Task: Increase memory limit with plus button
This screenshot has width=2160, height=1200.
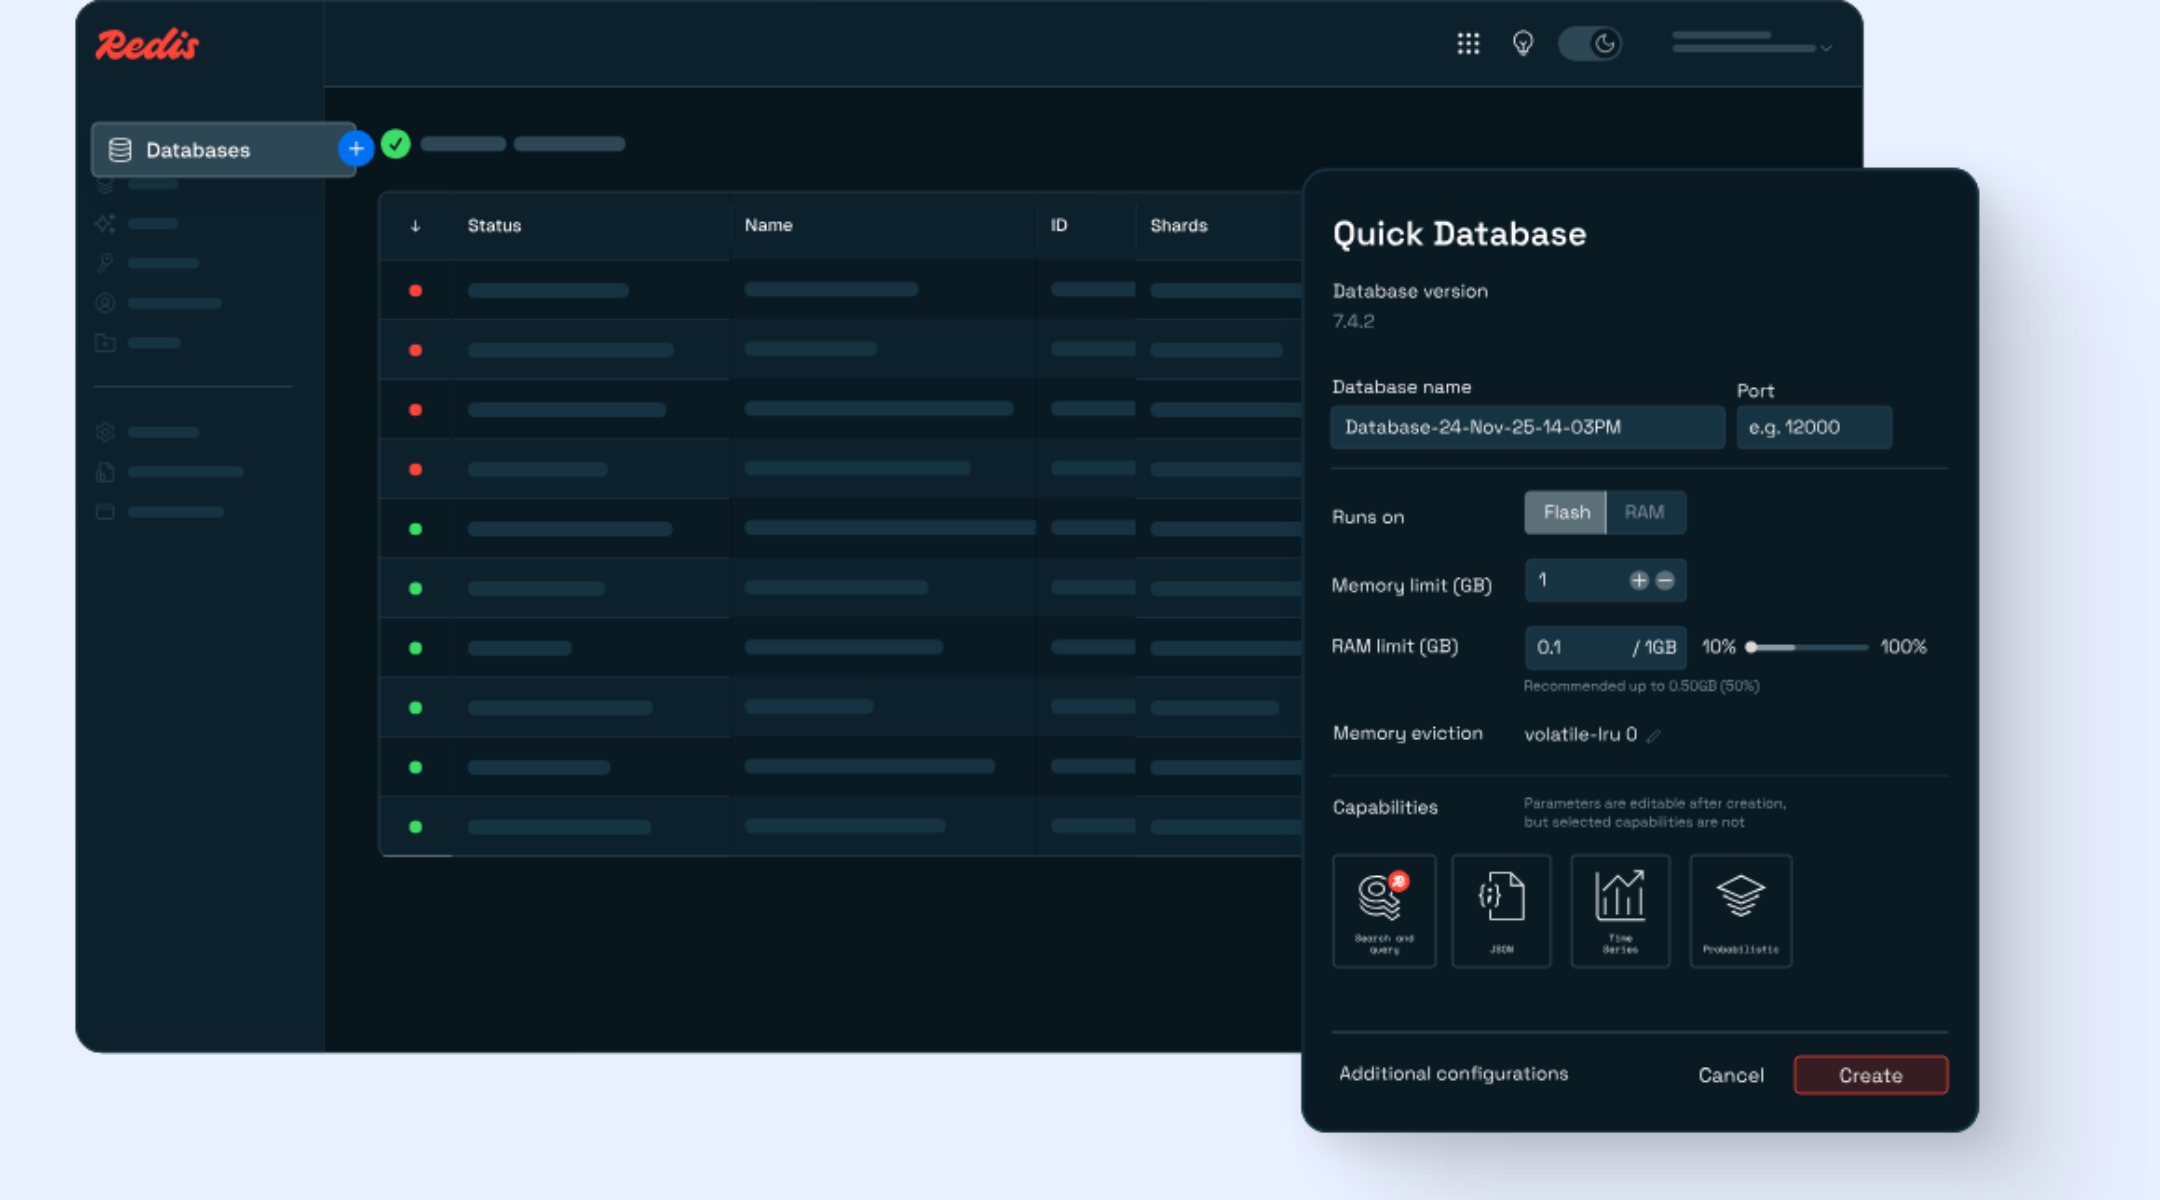Action: [1638, 580]
